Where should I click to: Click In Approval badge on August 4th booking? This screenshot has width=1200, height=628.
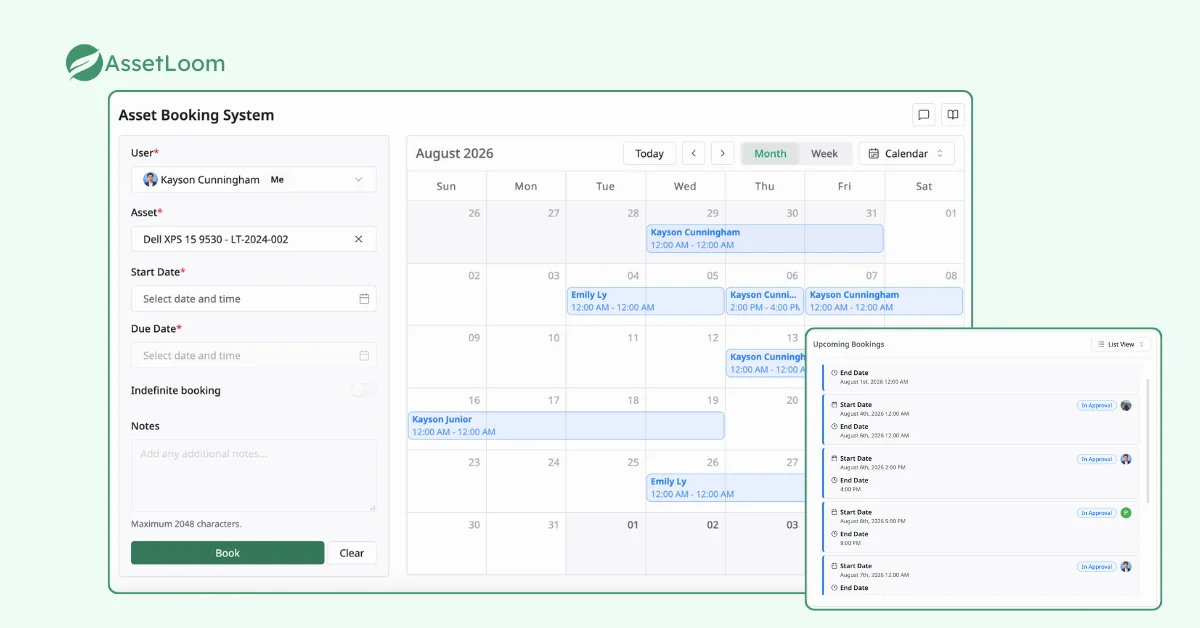1097,406
